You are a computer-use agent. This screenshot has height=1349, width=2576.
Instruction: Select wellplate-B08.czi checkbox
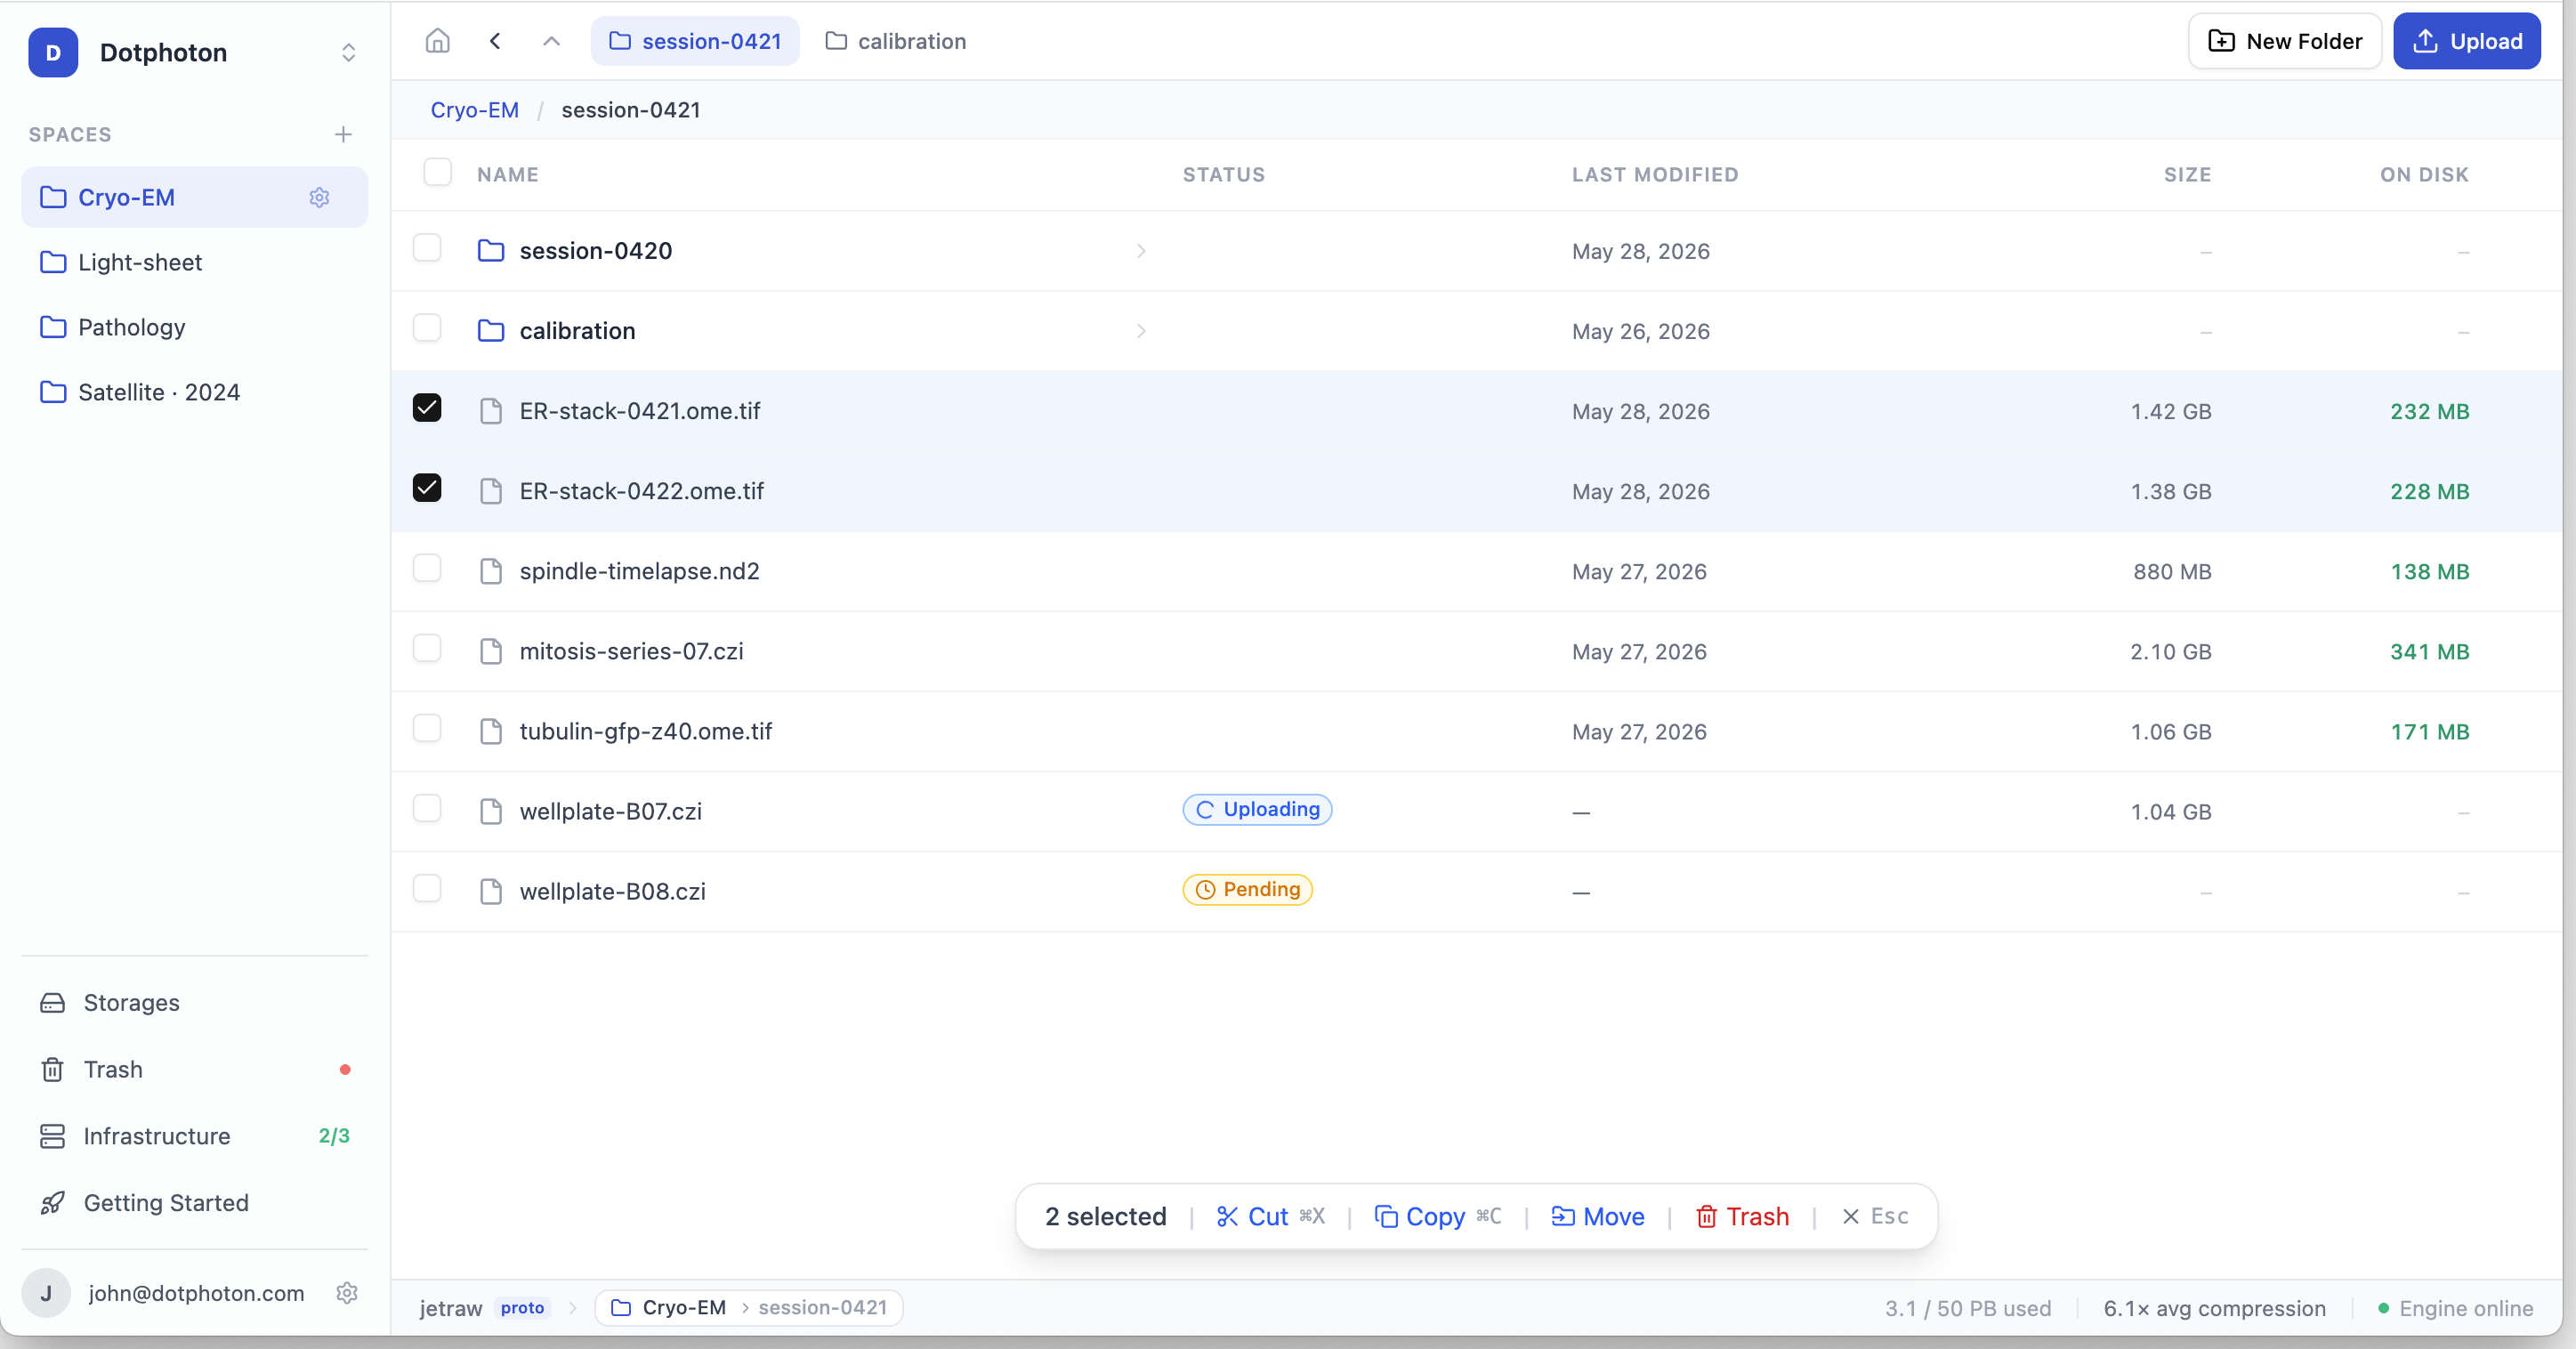tap(427, 888)
